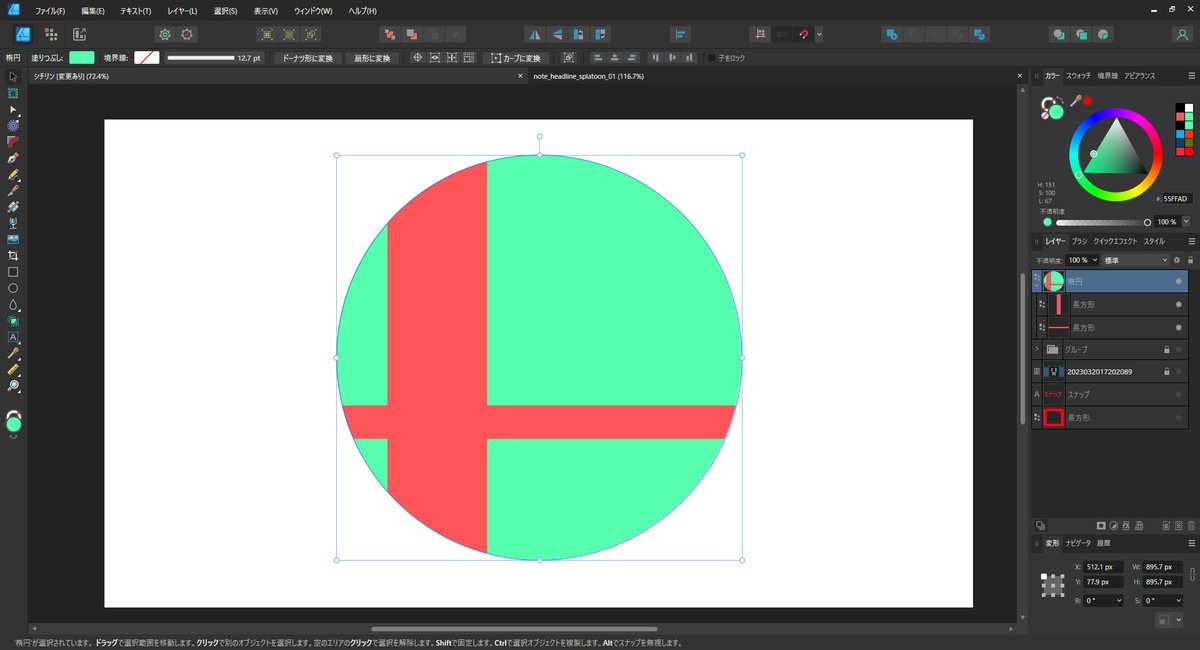Screen dimensions: 1200x650
Task: Apply the Add boolean operation
Action: pyautogui.click(x=890, y=33)
